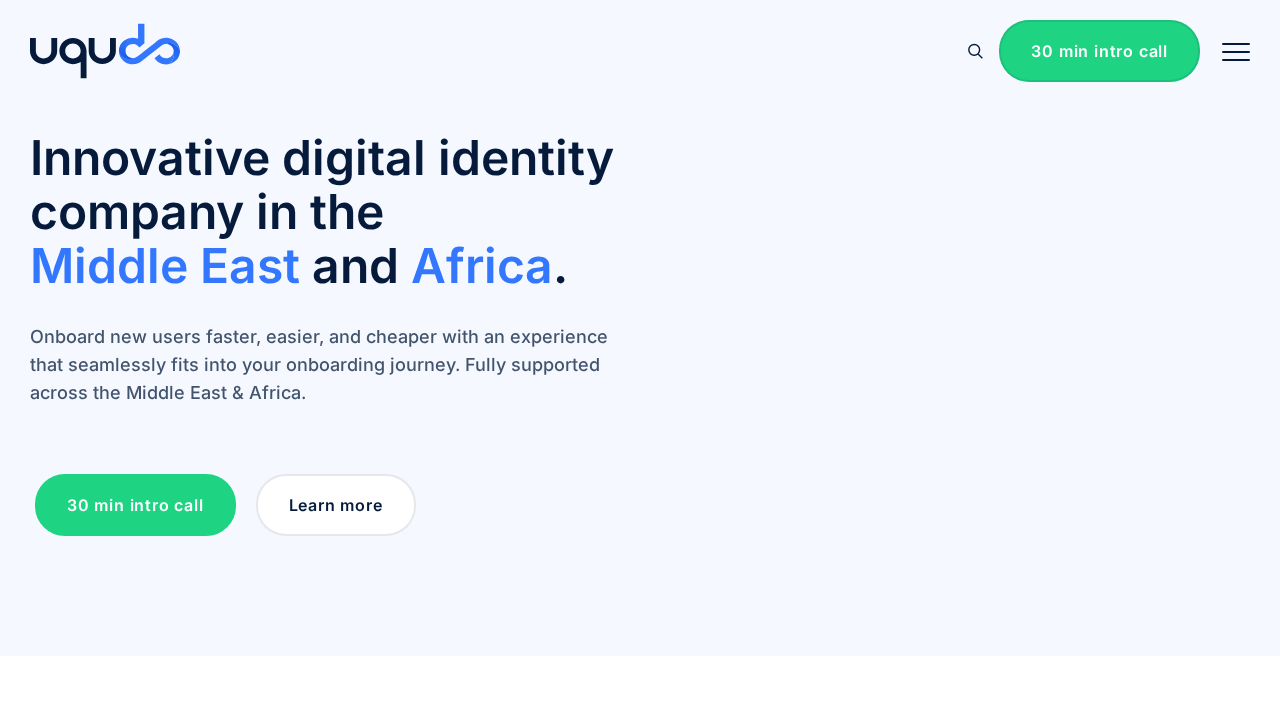
Task: Click "across the Middle East & Africa." paragraph line
Action: tap(168, 392)
